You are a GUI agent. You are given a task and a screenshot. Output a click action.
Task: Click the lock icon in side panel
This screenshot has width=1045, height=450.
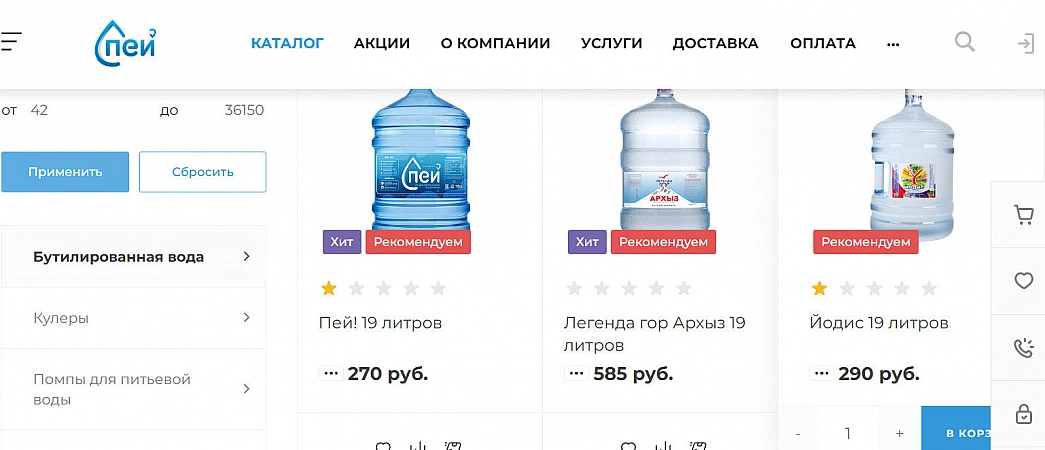pyautogui.click(x=1023, y=413)
